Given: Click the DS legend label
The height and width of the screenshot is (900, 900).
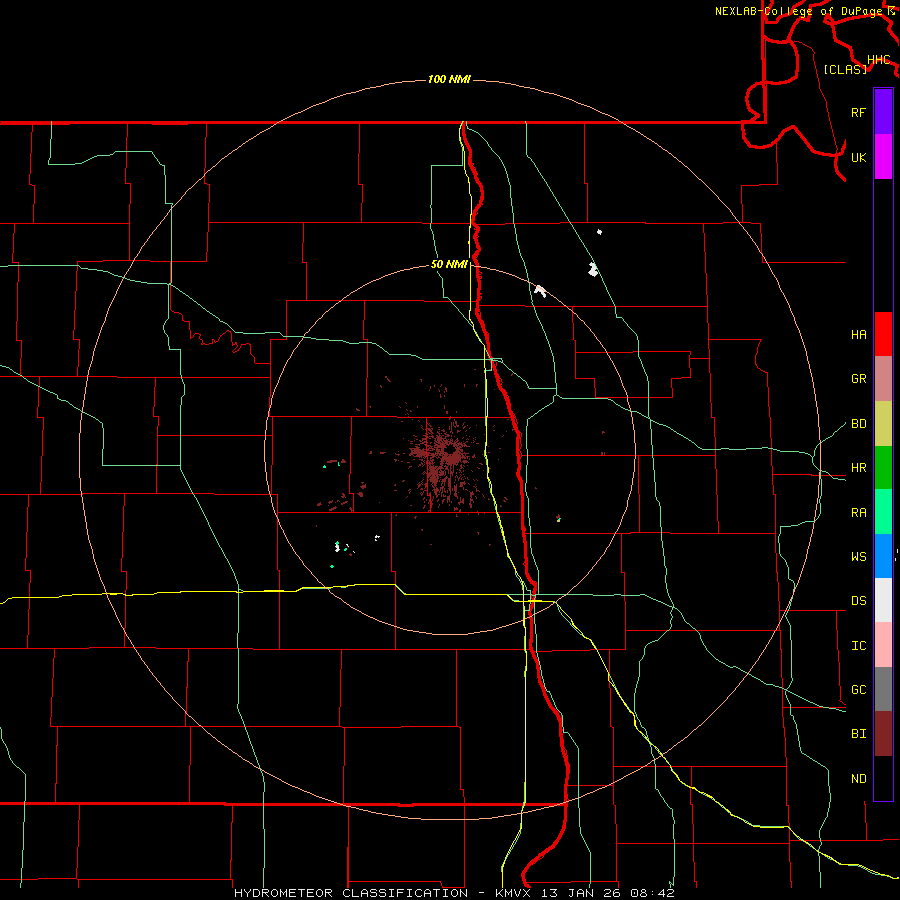Looking at the screenshot, I should [x=858, y=601].
